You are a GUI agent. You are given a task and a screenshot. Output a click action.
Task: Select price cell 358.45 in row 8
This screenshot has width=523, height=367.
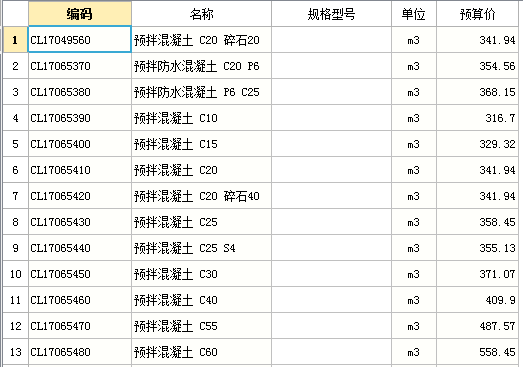click(x=477, y=222)
